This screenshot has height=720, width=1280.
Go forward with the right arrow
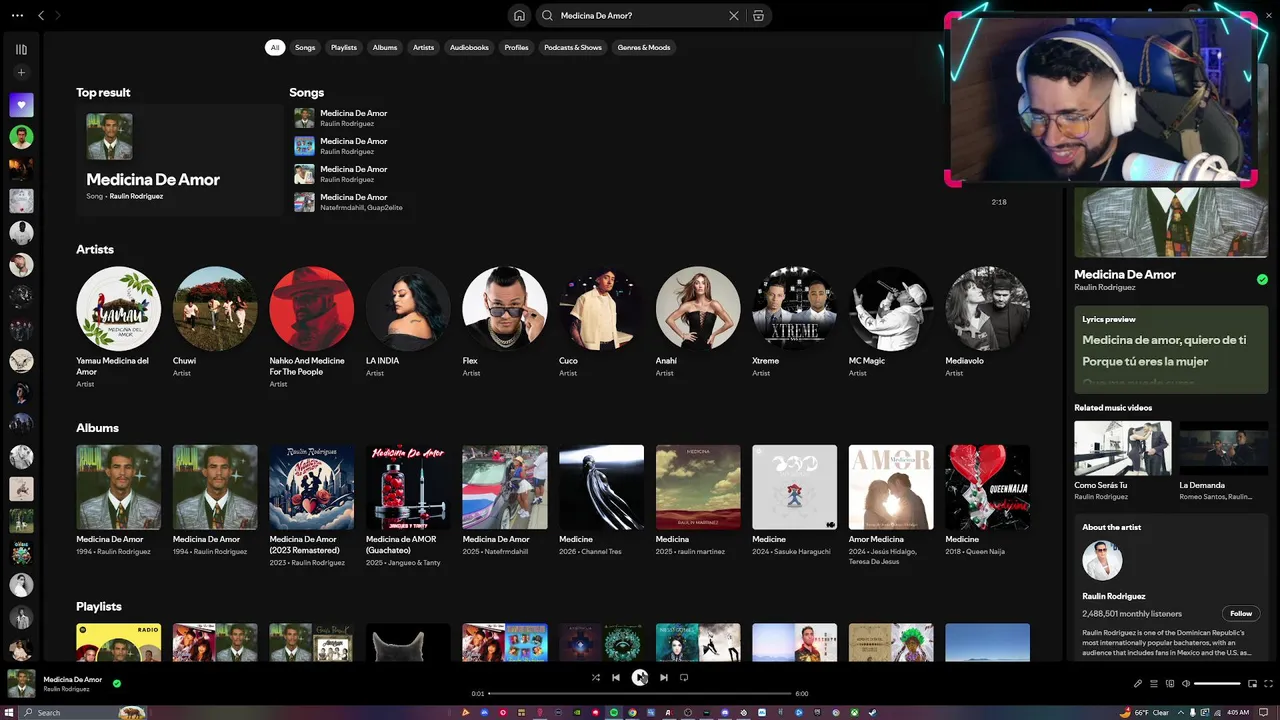tap(58, 15)
